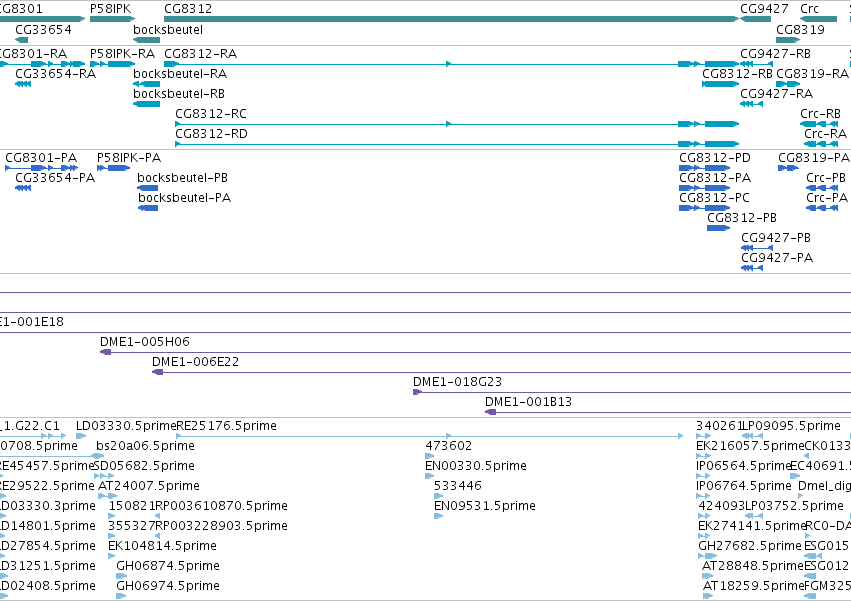Image resolution: width=851 pixels, height=601 pixels.
Task: Select the CG8312-PA protein label
Action: (715, 178)
